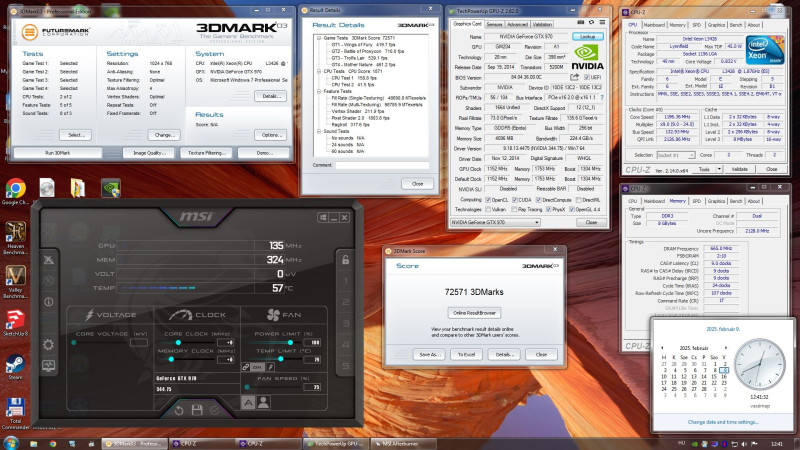Screen dimensions: 800x450
Task: Switch to the Advanced tab in GPU-Z
Action: [x=517, y=24]
